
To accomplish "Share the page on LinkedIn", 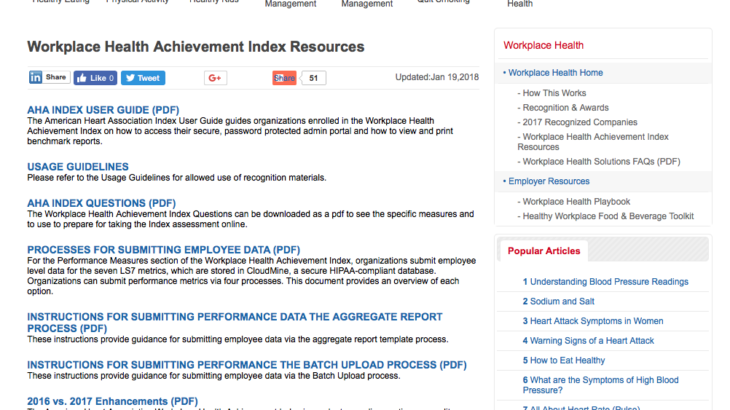I will pos(49,77).
